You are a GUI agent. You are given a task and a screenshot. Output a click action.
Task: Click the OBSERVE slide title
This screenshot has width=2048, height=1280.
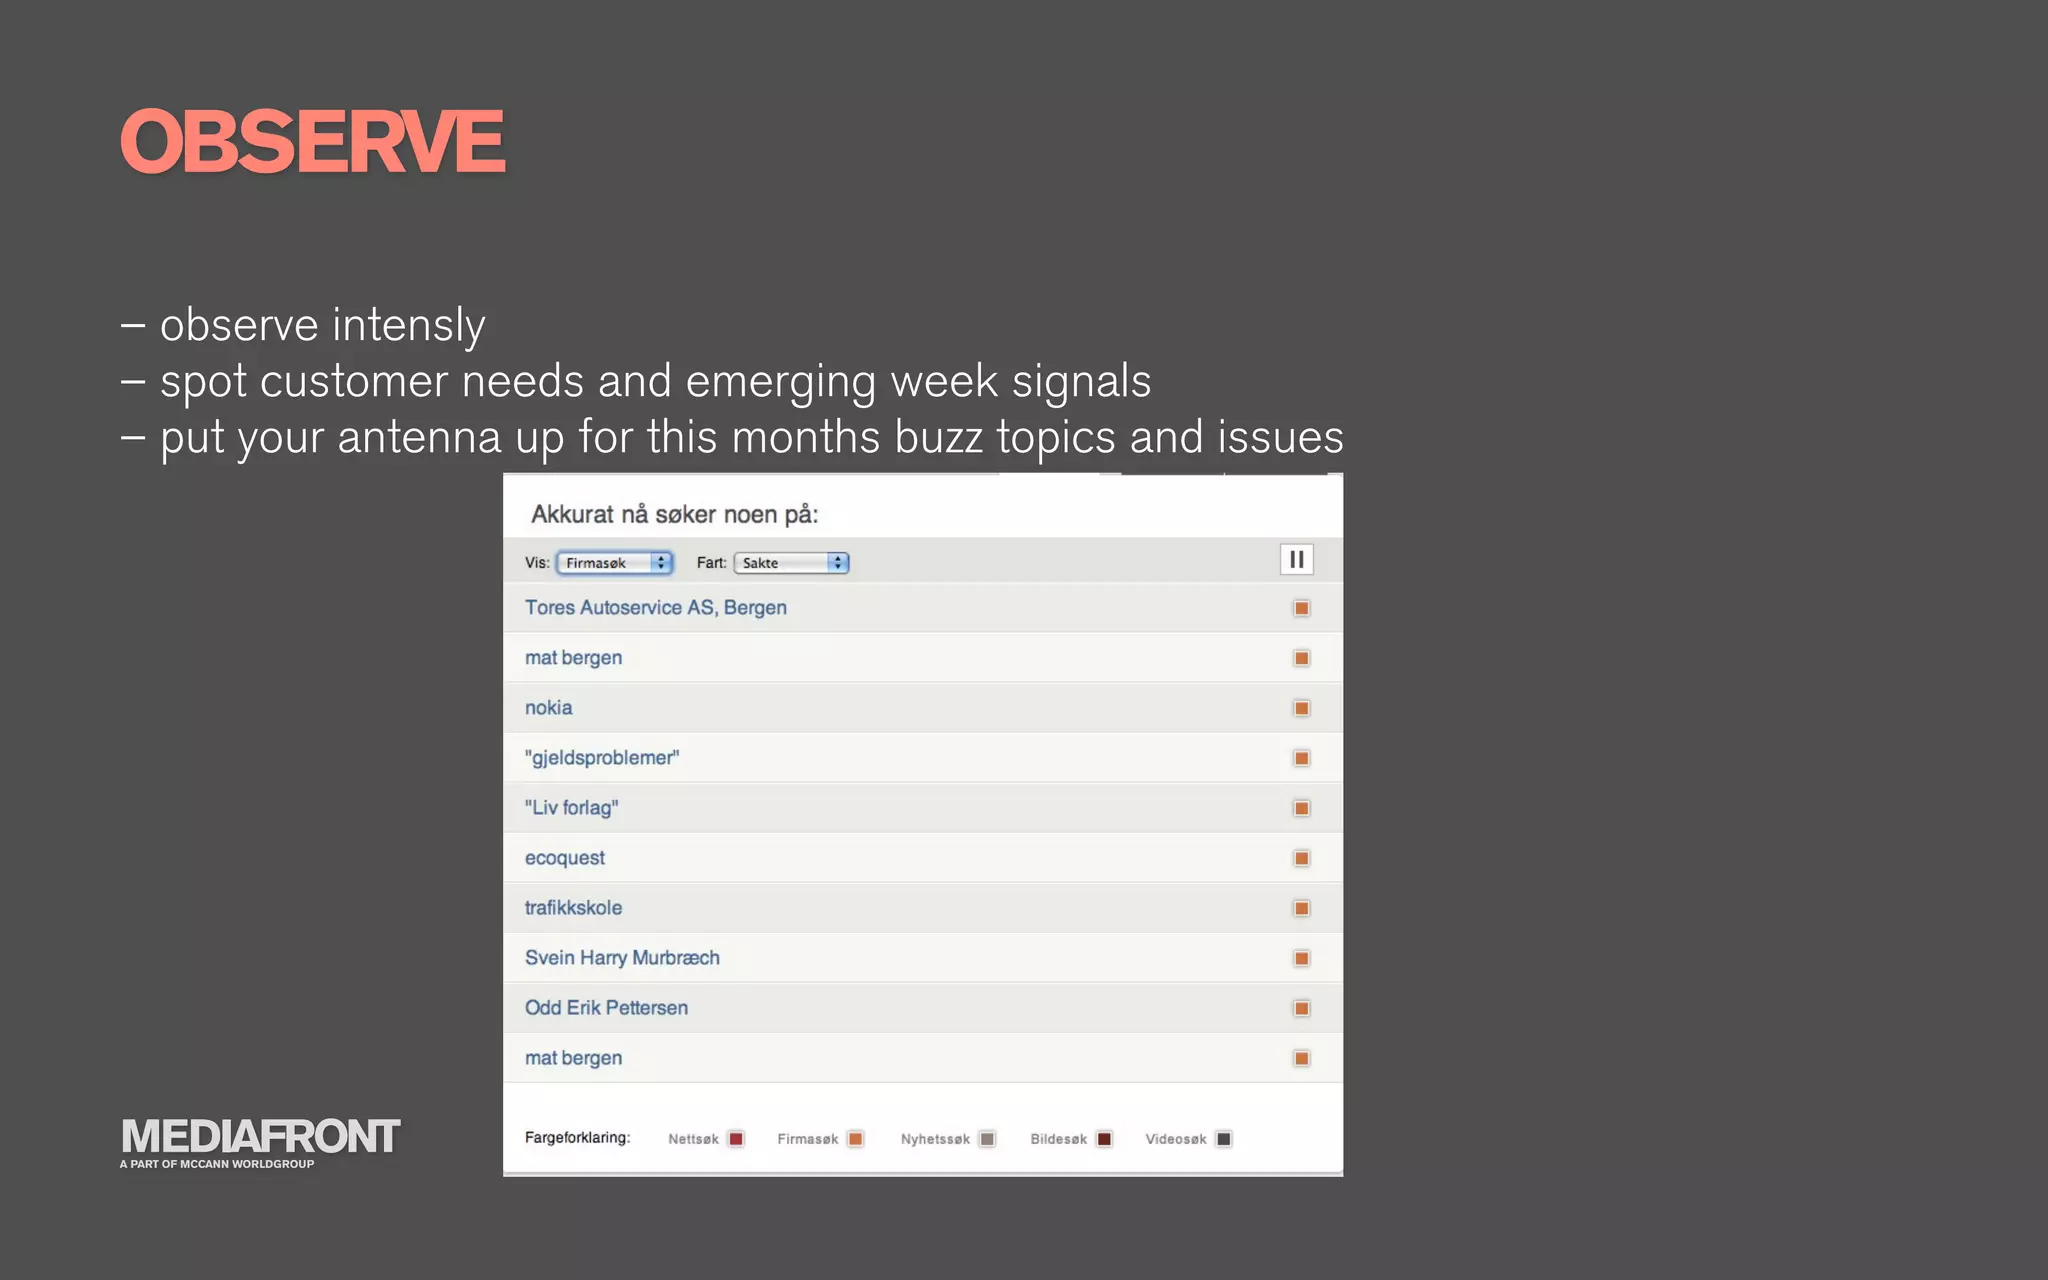(312, 142)
